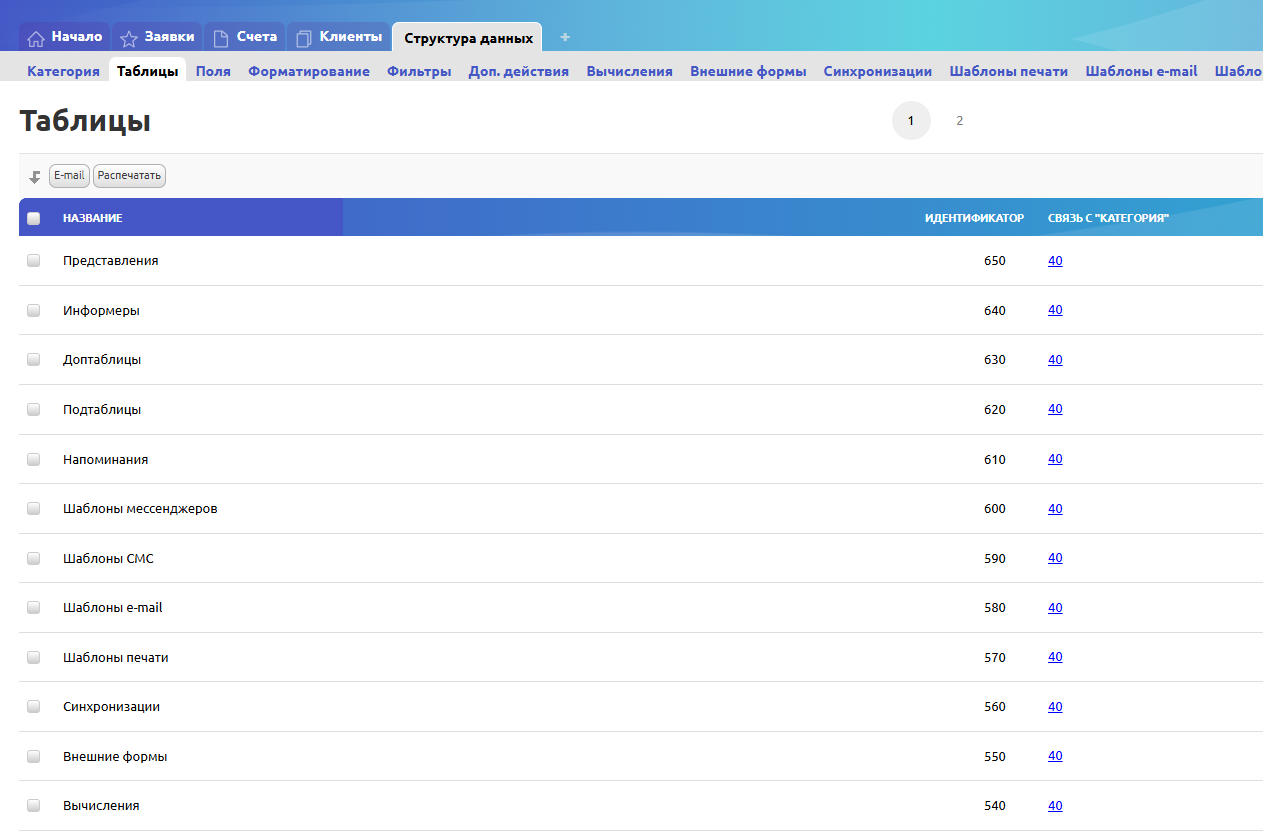Open category link 40 for Информеры

1055,310
